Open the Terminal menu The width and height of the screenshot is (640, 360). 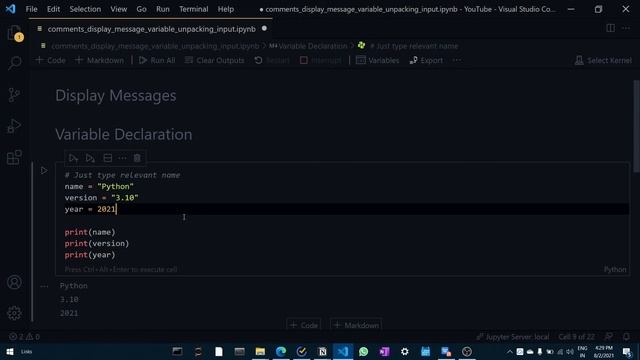coord(193,9)
